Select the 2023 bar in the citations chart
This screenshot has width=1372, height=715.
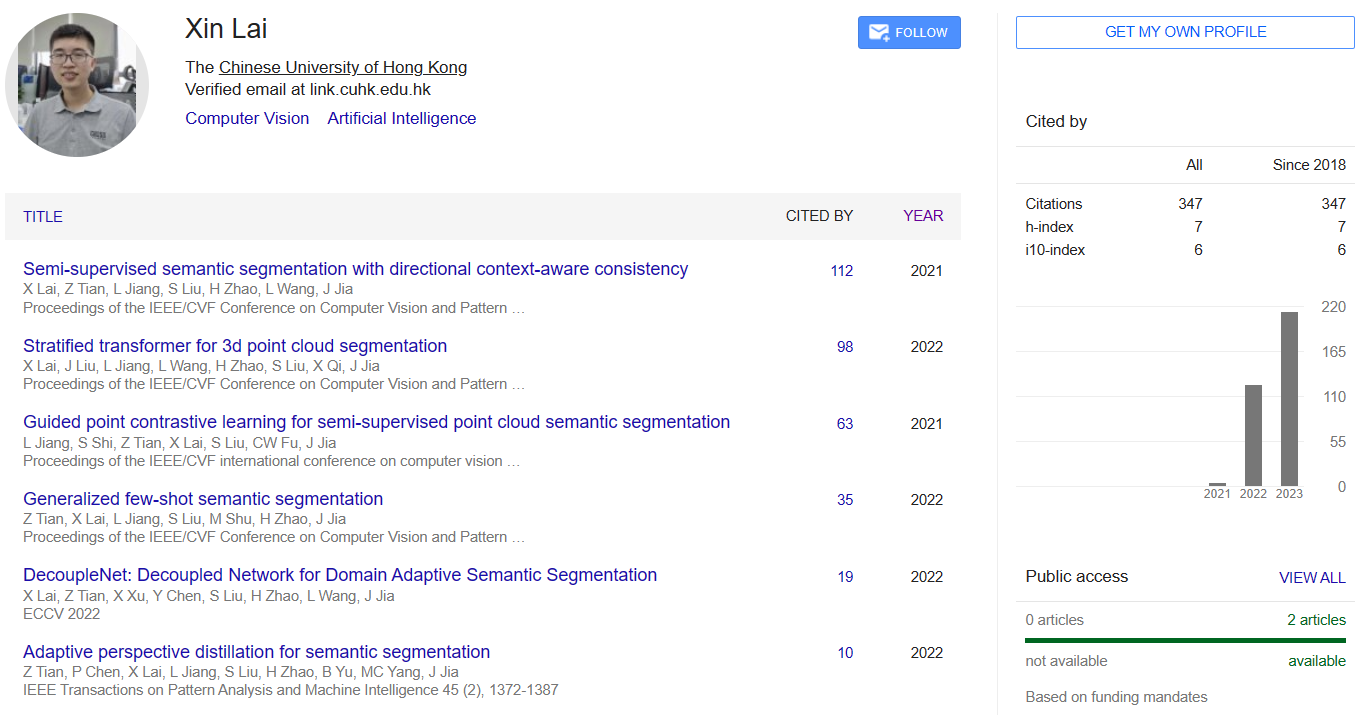coord(1289,400)
